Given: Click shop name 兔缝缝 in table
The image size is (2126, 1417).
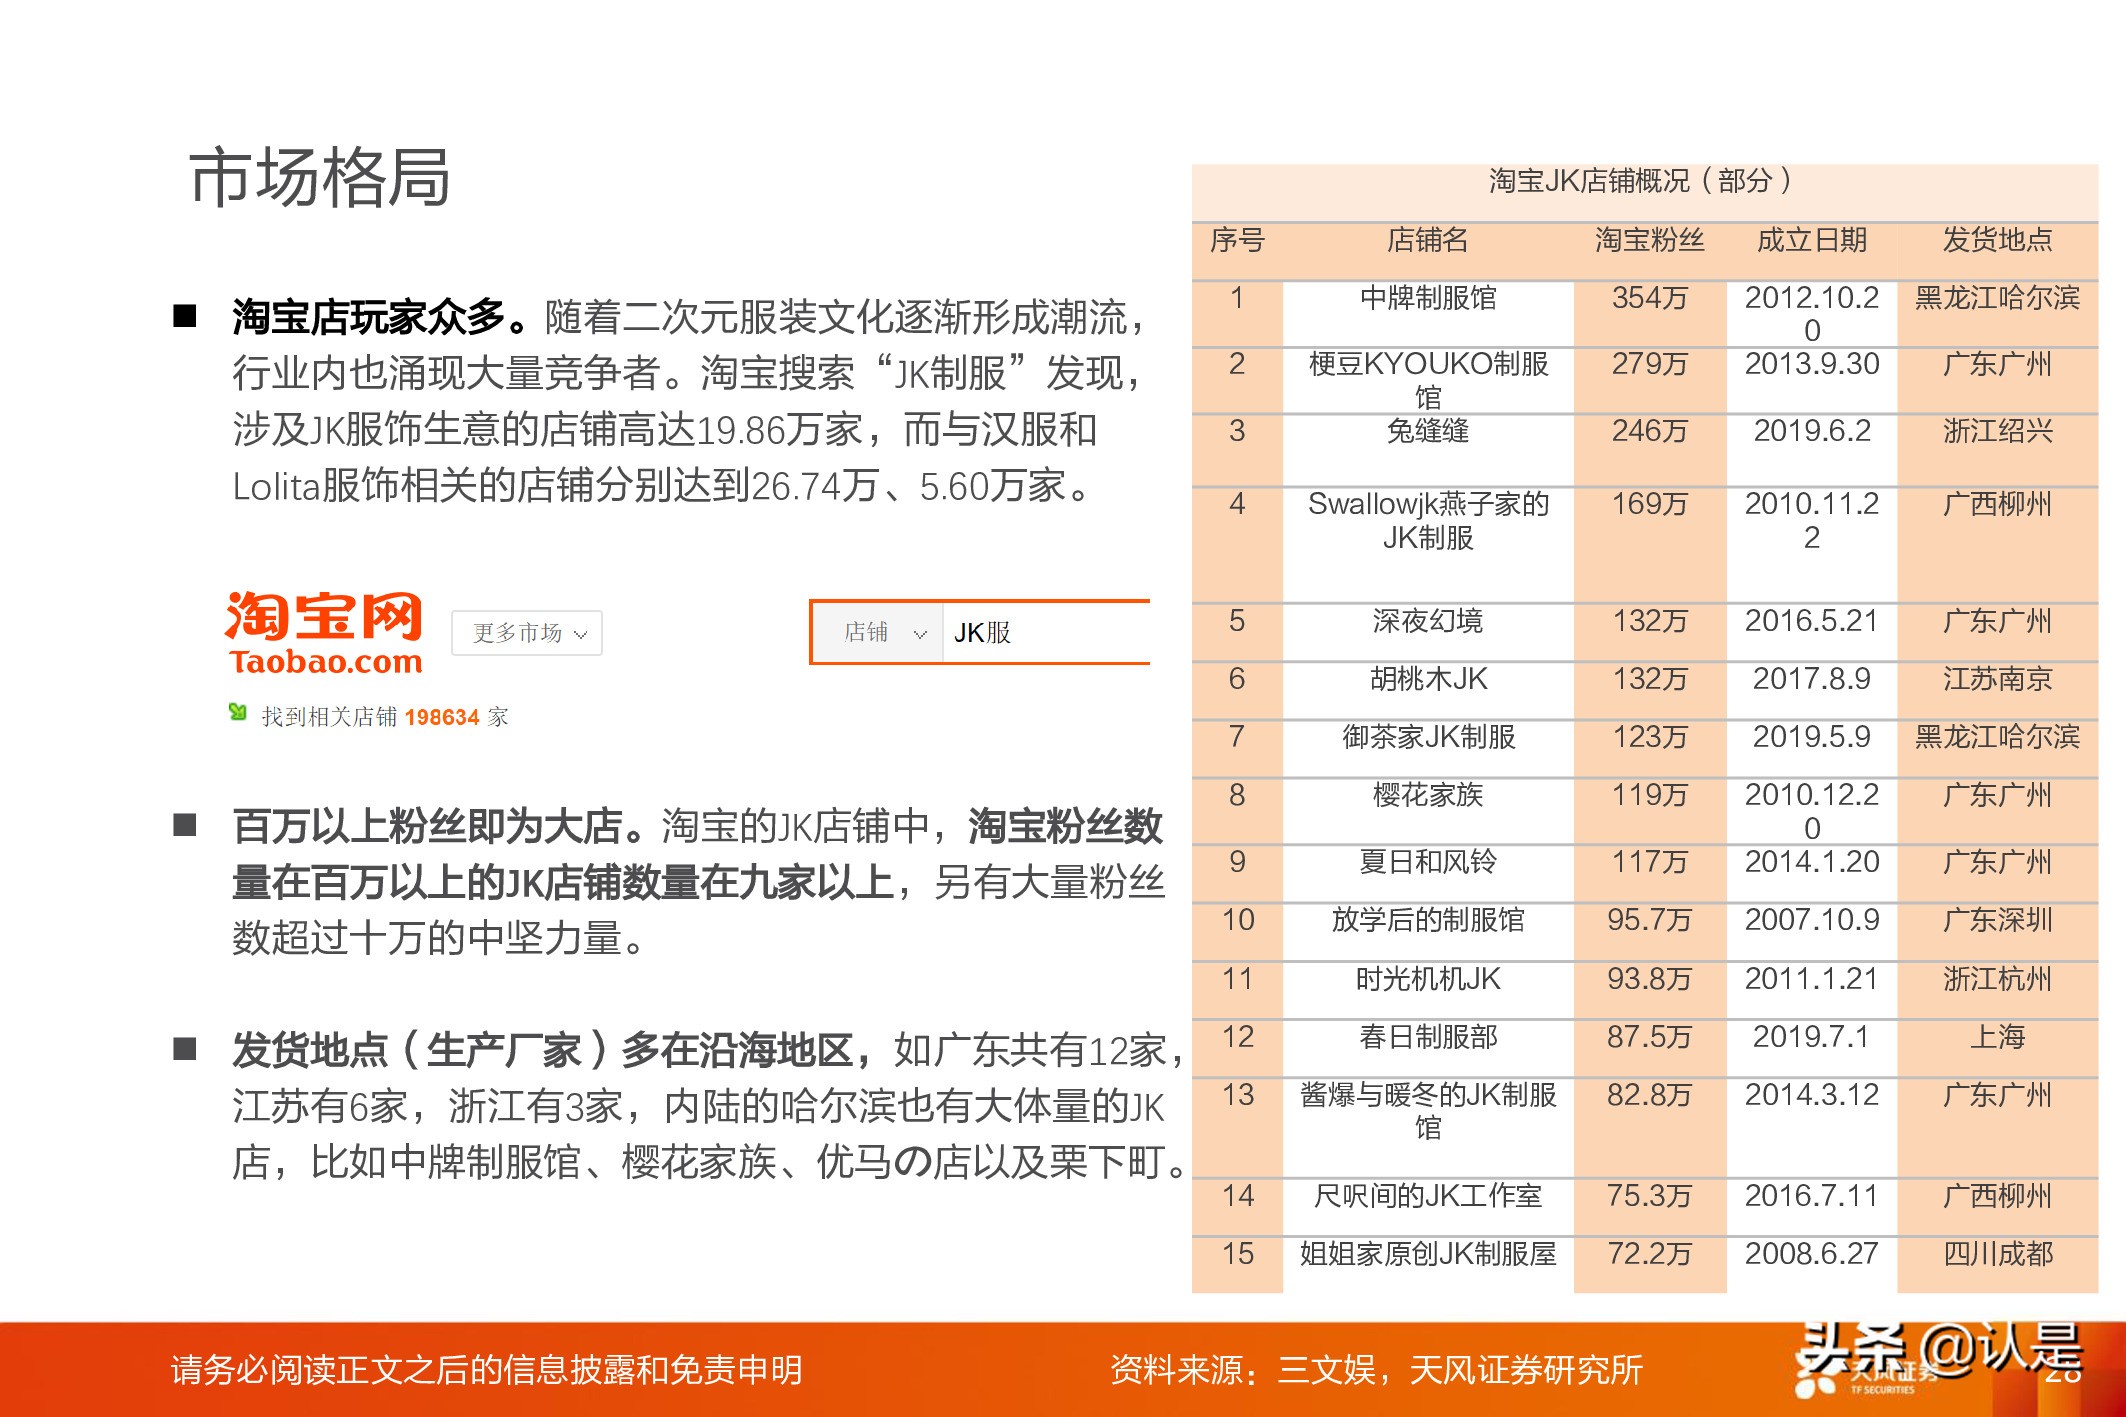Looking at the screenshot, I should [1427, 431].
